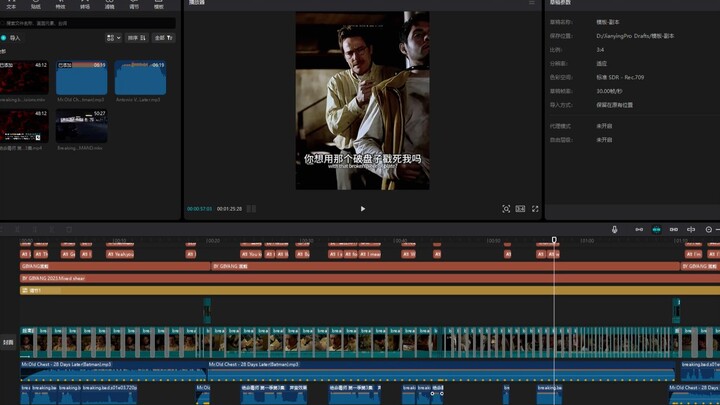Screen dimensions: 720x405
Task: Click the draft save path D:/JianyingPro Drafts
Action: [x=635, y=36]
